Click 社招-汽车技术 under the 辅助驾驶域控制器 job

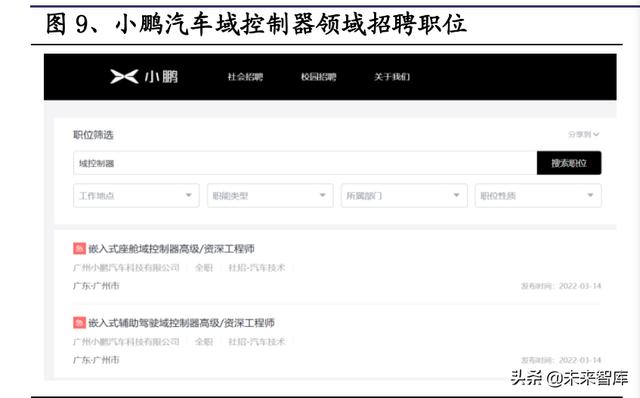[x=257, y=342]
